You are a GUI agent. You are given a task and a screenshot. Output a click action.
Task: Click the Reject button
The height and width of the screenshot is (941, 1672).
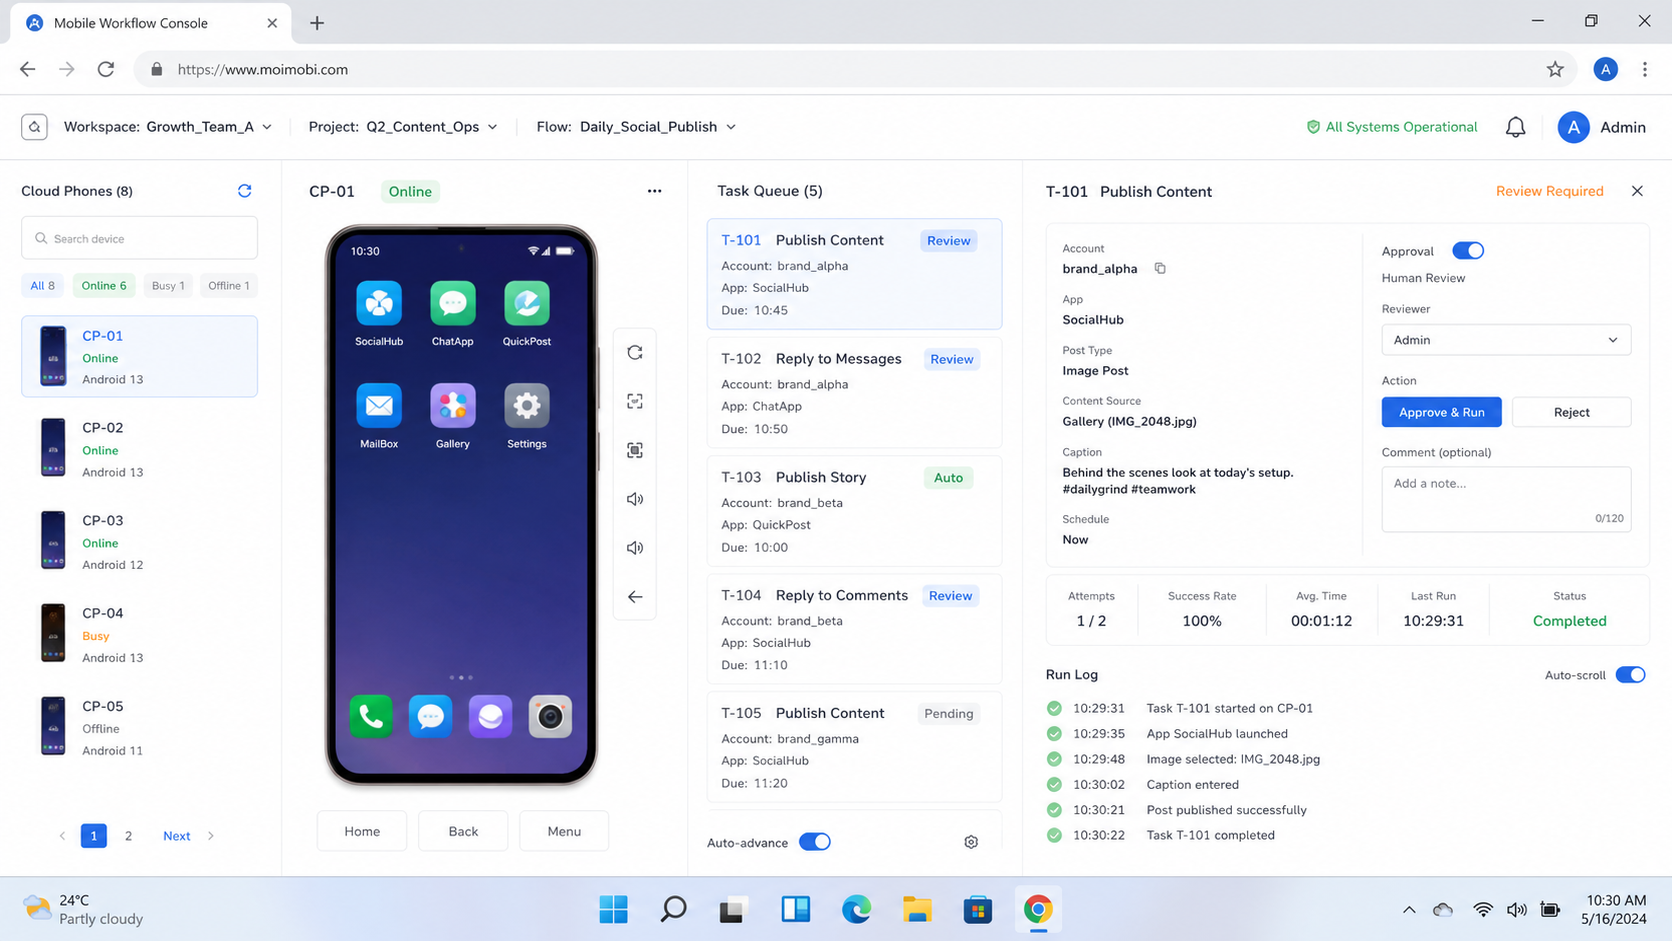[x=1571, y=412]
